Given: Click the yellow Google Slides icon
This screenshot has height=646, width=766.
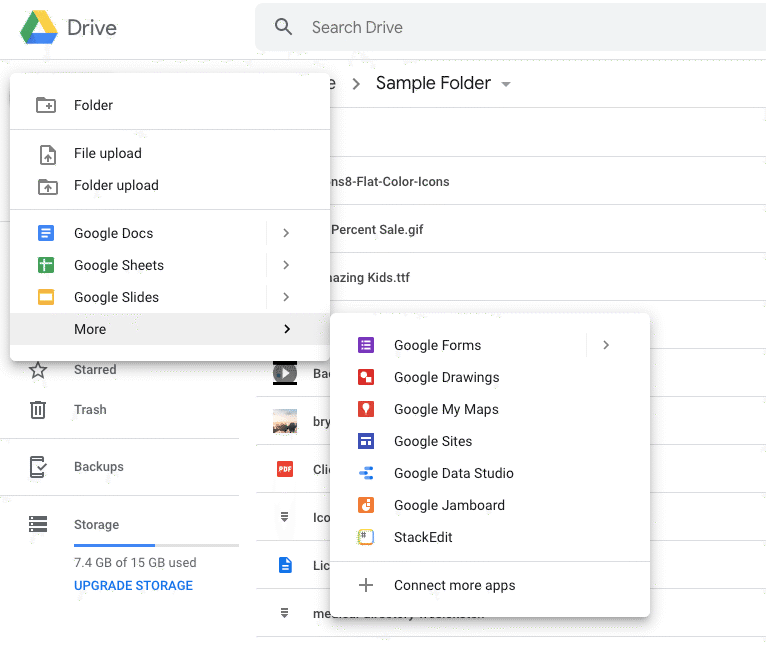Looking at the screenshot, I should [x=46, y=297].
